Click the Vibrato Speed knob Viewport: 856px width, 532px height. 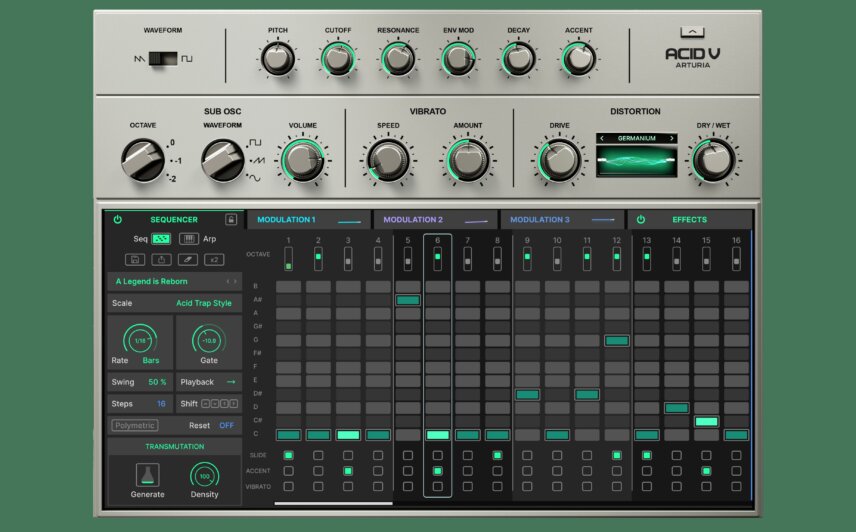(388, 160)
